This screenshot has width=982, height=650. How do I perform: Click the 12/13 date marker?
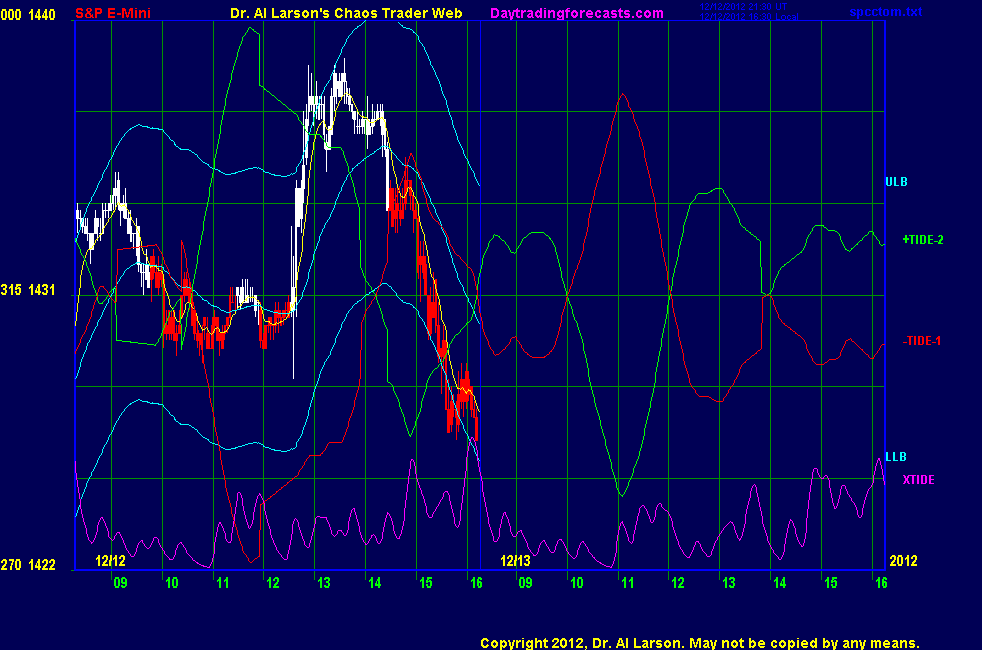click(x=515, y=560)
